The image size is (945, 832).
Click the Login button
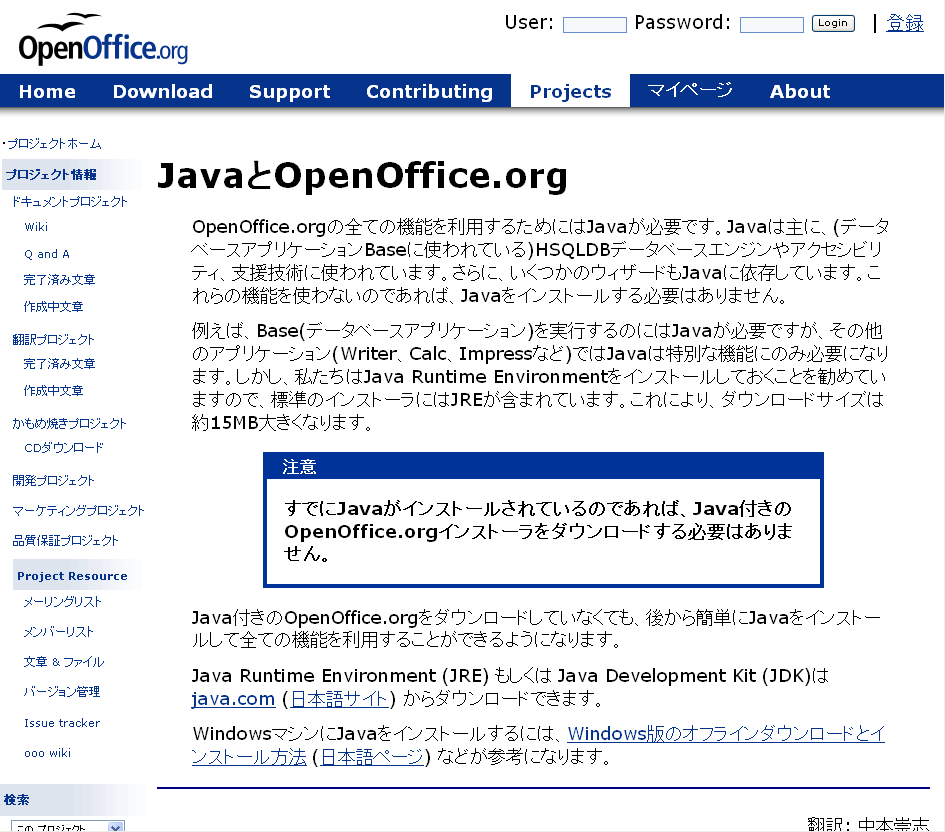click(833, 23)
